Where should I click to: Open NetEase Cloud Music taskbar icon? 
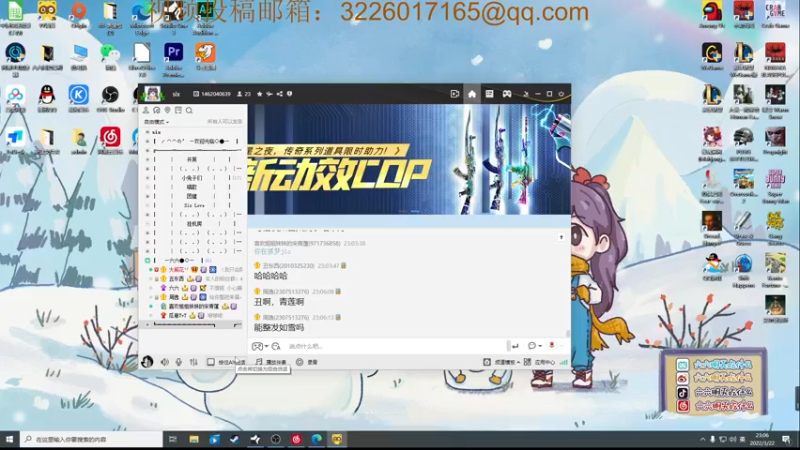[296, 439]
